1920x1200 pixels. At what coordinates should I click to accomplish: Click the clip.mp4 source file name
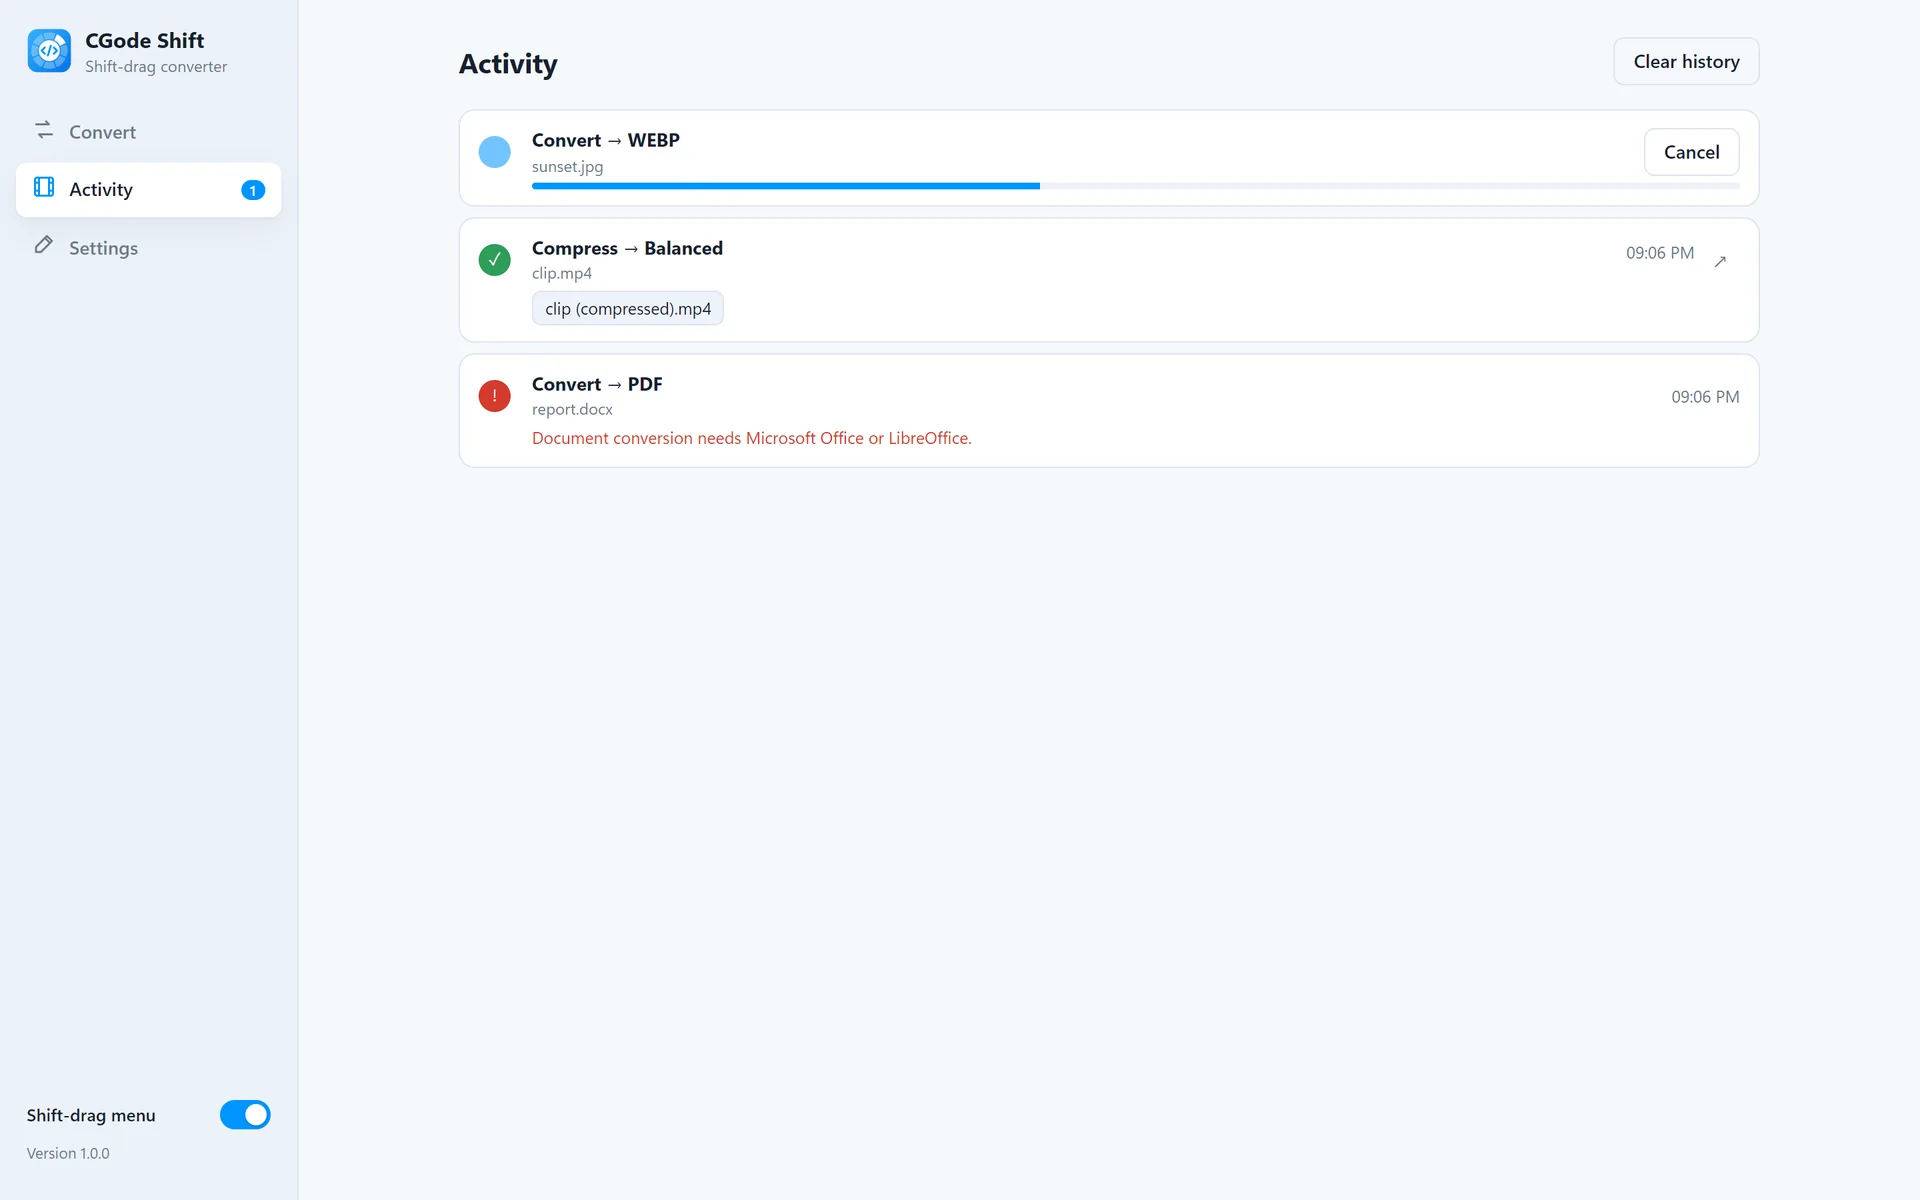pos(562,273)
